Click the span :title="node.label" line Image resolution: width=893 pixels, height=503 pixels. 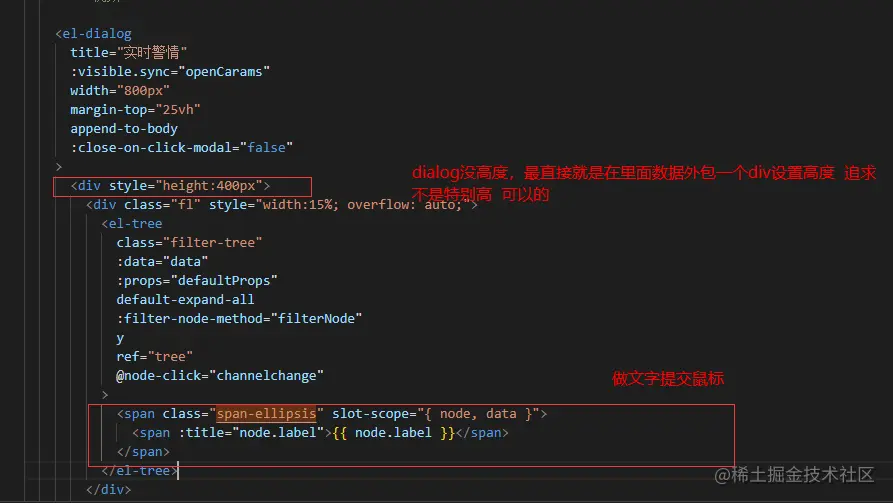pos(320,433)
